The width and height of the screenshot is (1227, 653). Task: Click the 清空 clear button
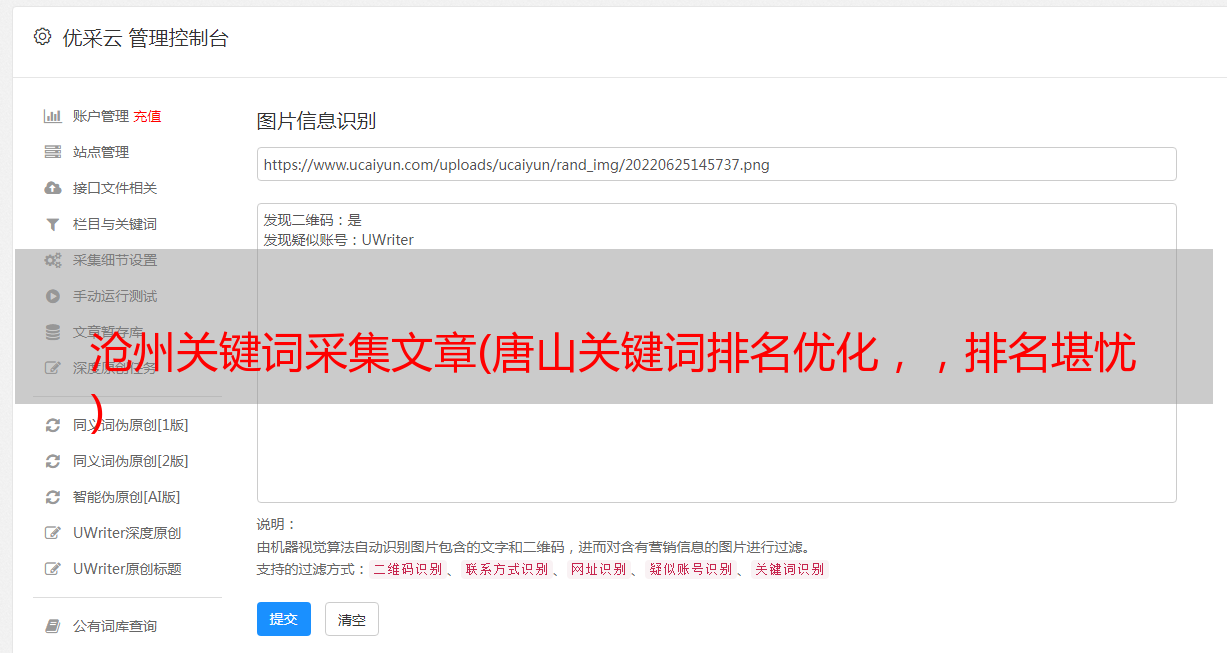click(352, 619)
